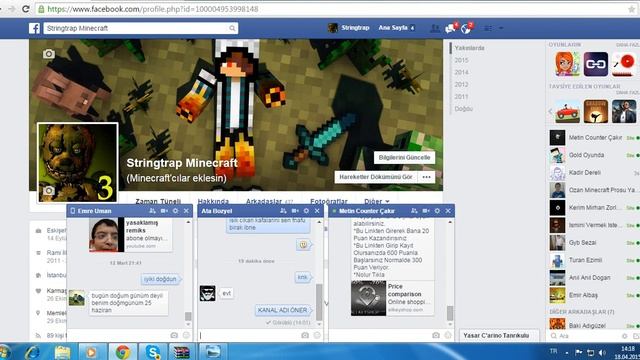Jump to 2015 in timeline
The width and height of the screenshot is (640, 360).
461,60
